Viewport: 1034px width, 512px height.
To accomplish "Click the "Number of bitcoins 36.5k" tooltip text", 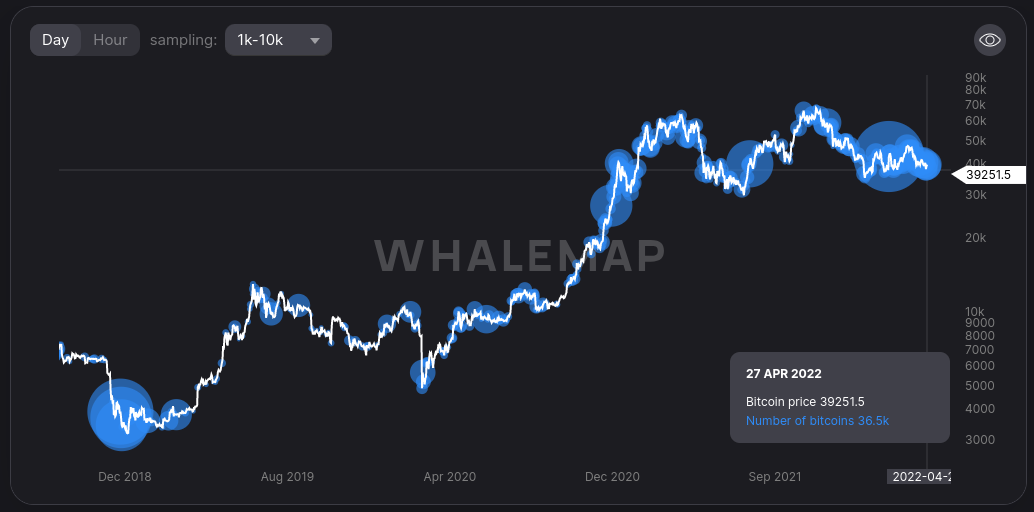I will 817,421.
